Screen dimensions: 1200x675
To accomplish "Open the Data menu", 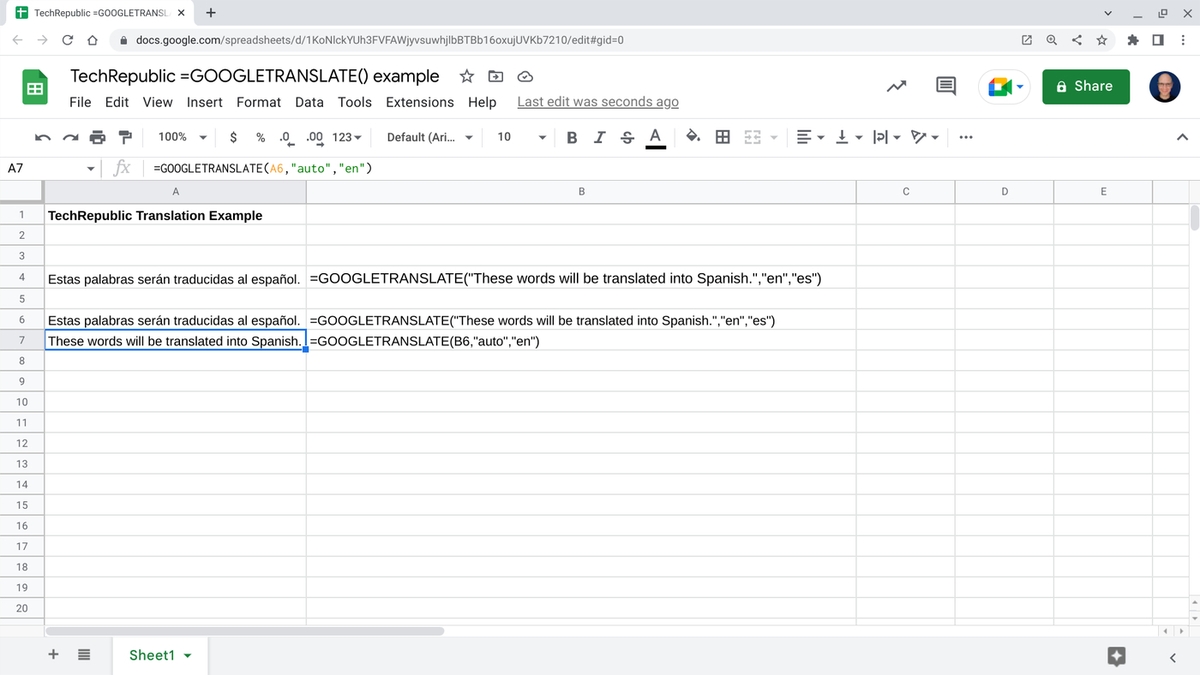I will (309, 102).
